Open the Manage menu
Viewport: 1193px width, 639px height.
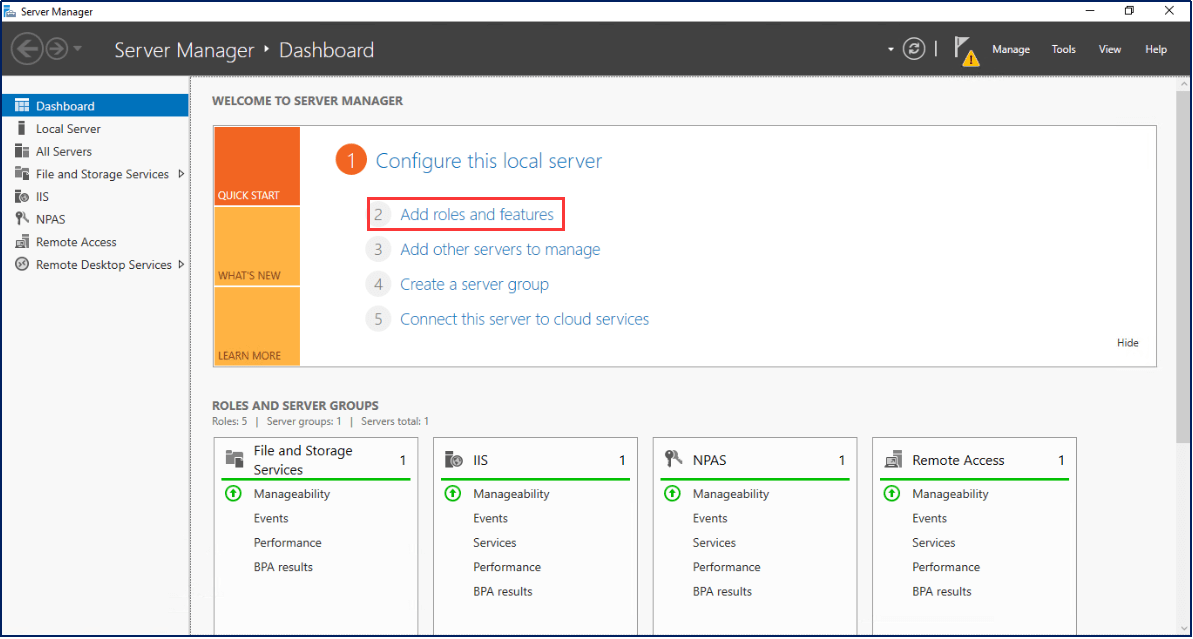(1010, 50)
